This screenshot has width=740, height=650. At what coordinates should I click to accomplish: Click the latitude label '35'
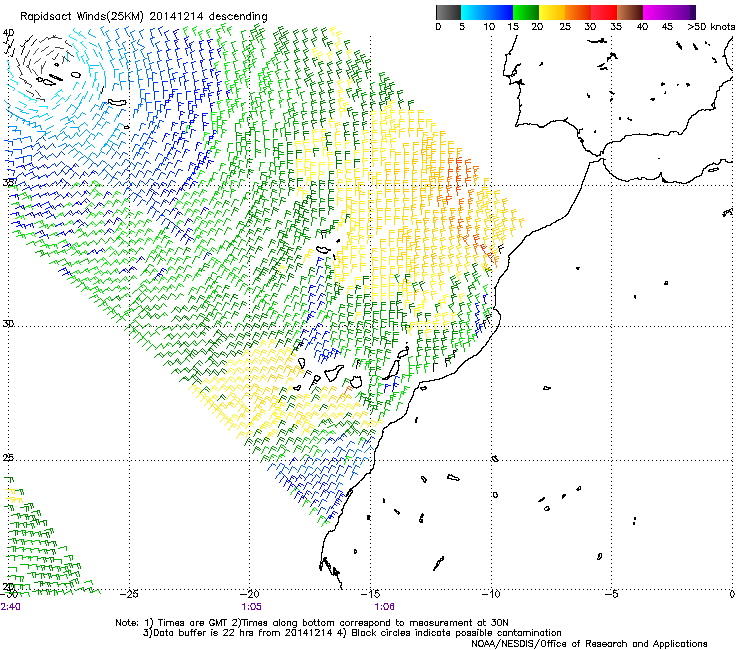pyautogui.click(x=8, y=182)
